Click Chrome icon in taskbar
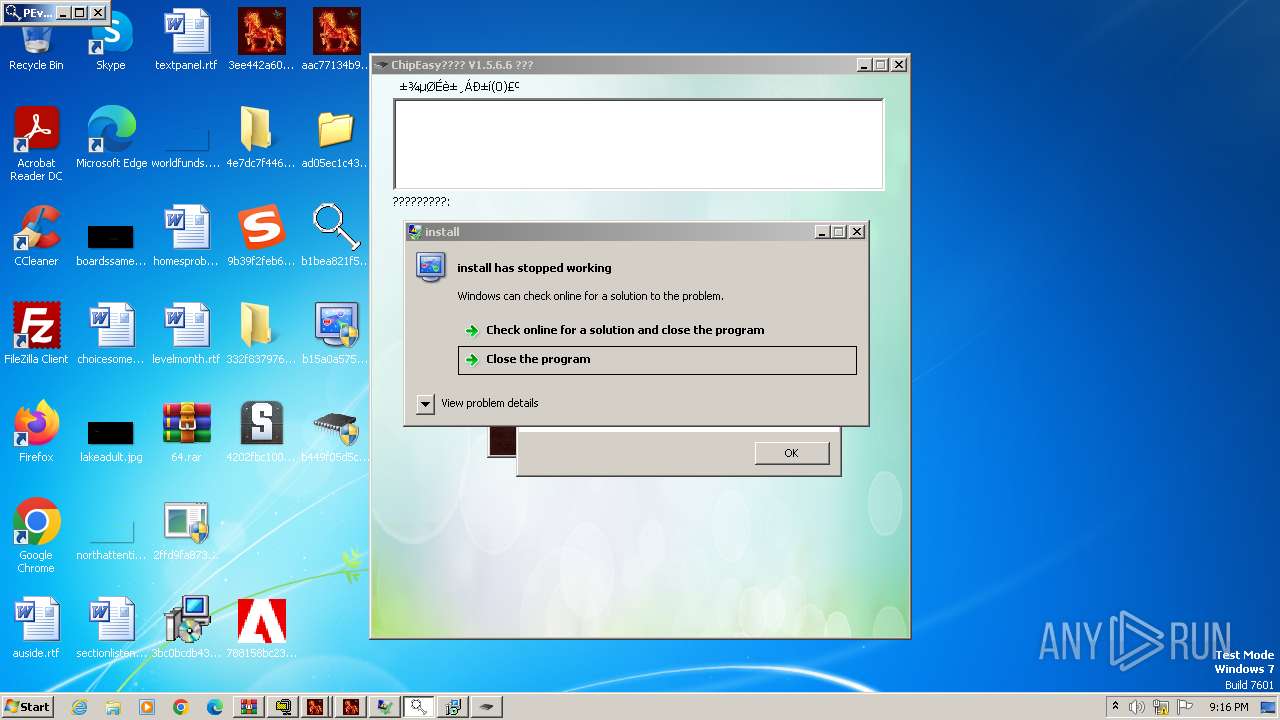 tap(181, 707)
